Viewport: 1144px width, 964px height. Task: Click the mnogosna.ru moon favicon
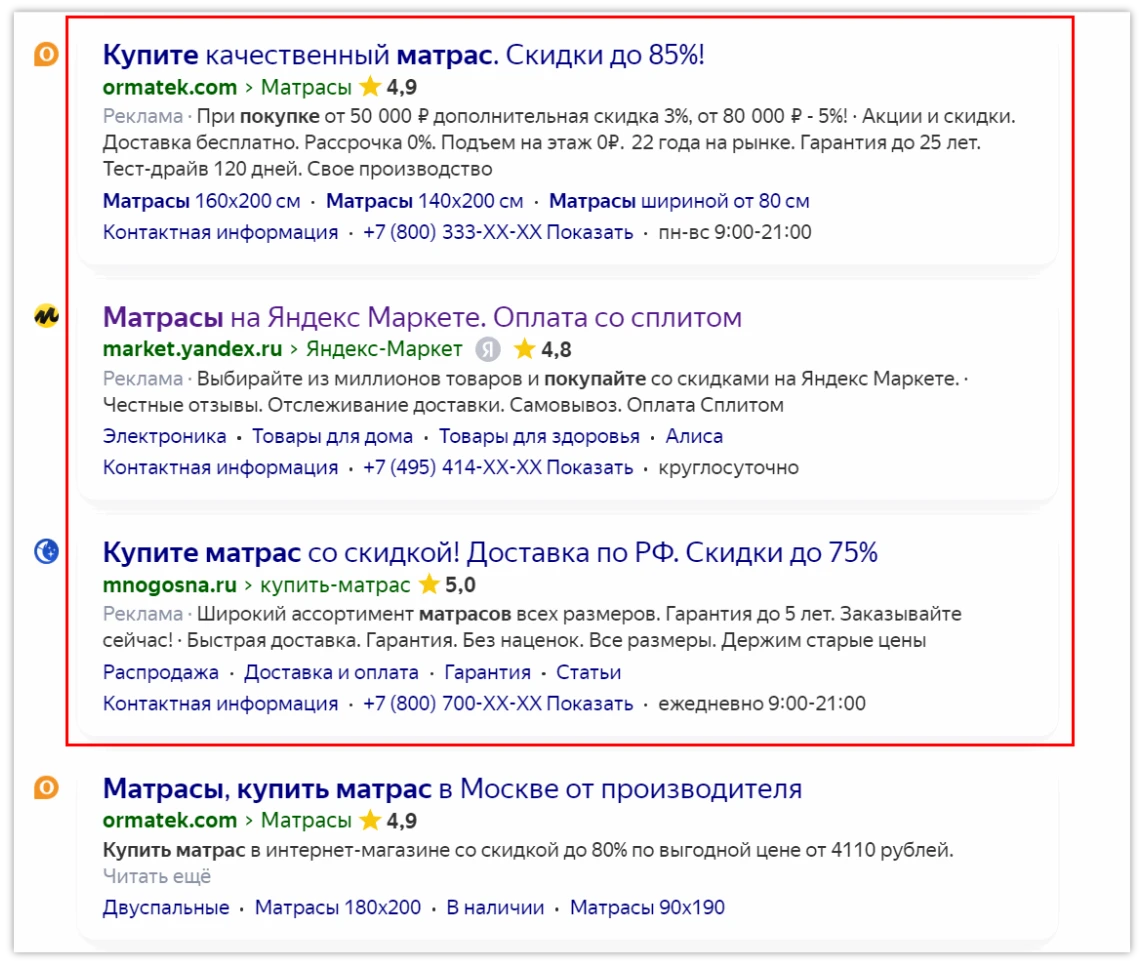(47, 551)
